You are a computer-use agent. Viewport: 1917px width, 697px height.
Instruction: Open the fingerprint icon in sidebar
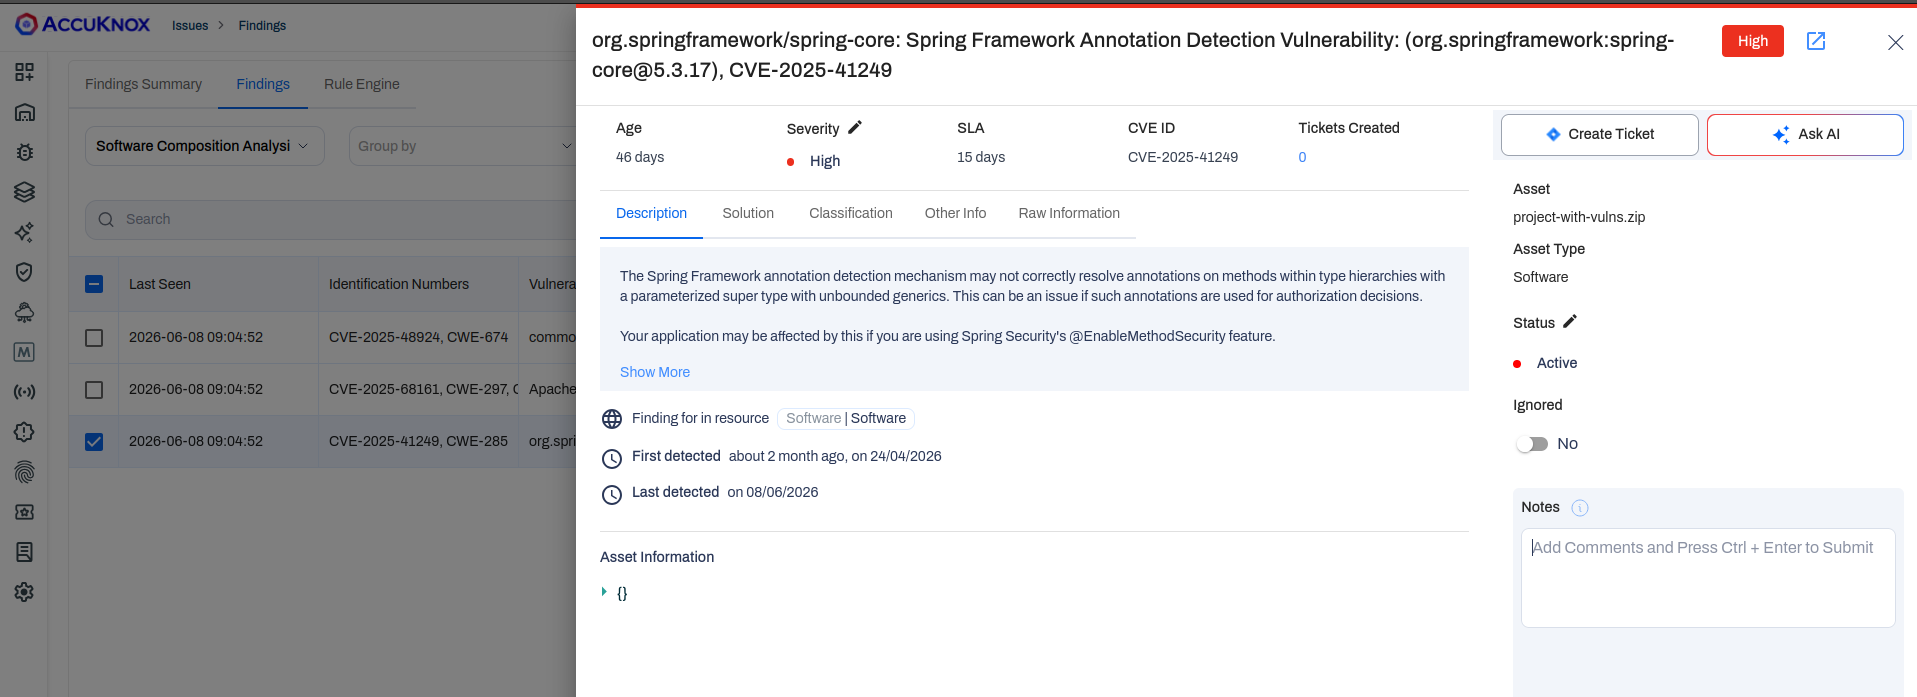pos(25,472)
